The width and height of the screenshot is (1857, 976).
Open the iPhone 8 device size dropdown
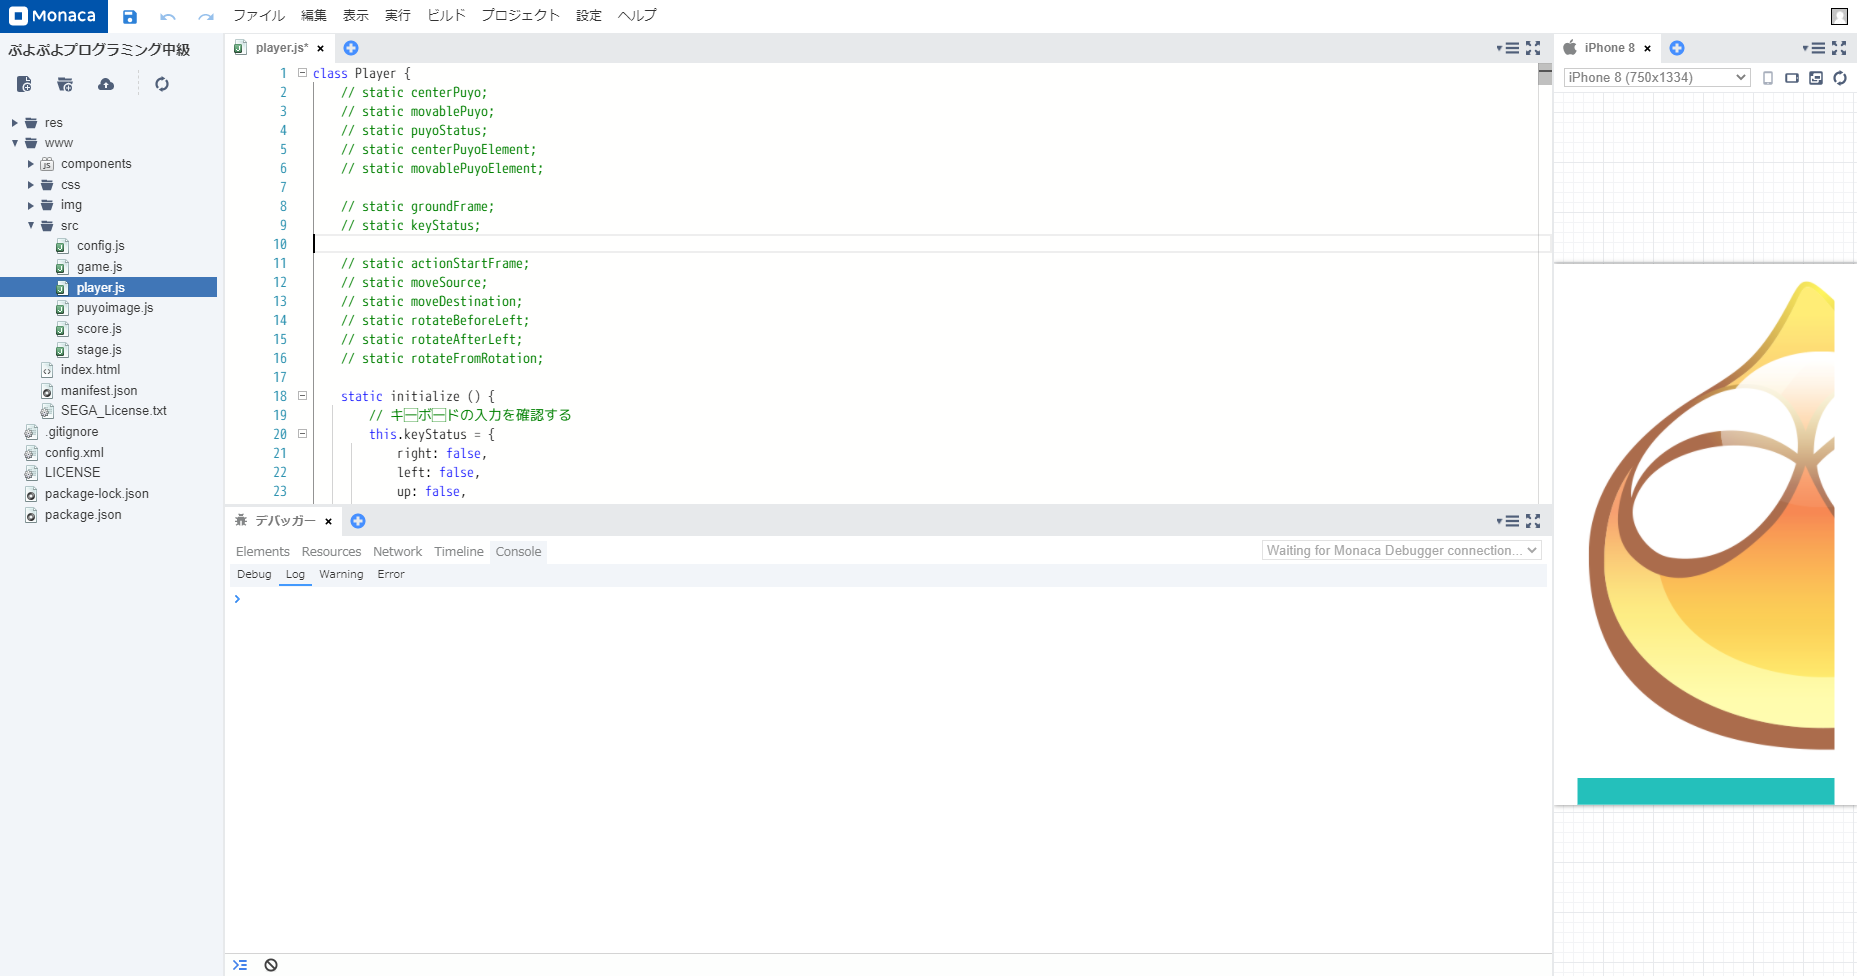(x=1656, y=78)
